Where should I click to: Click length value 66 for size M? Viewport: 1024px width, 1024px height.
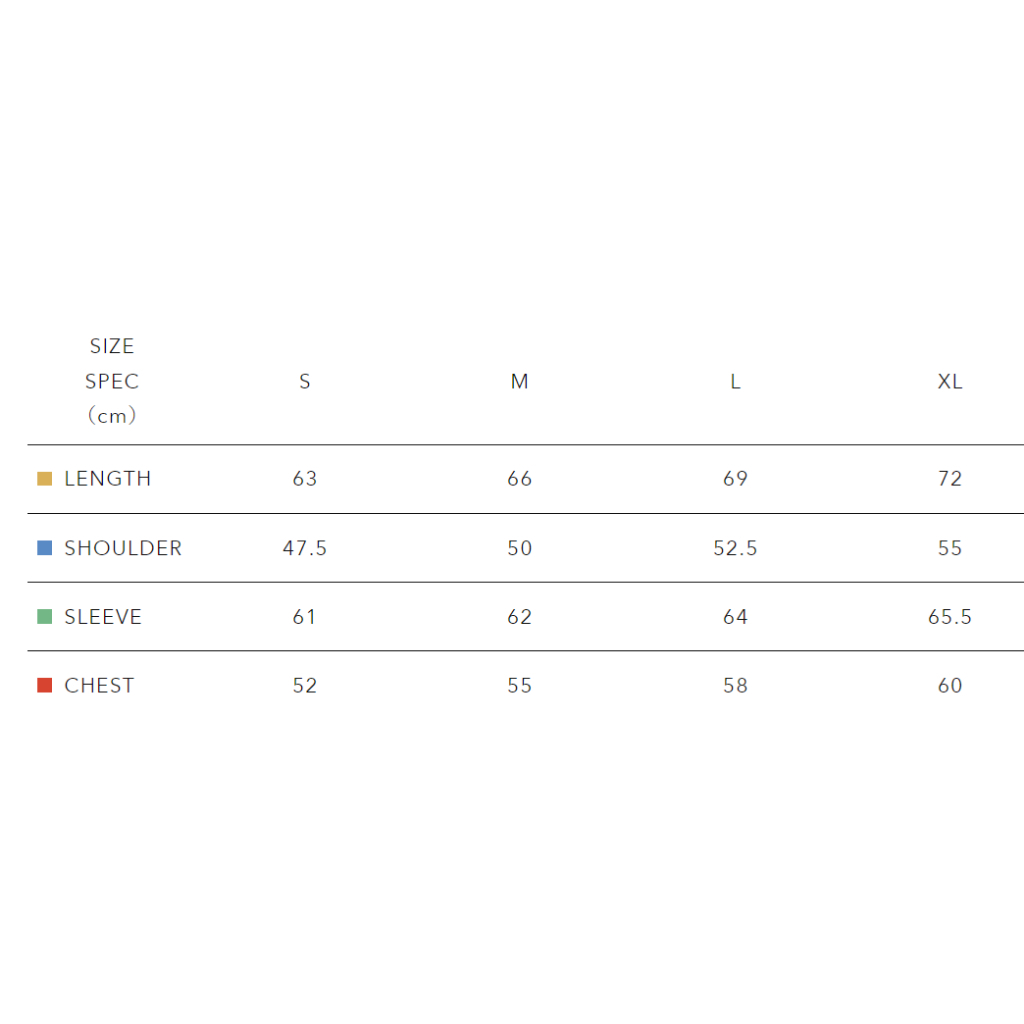click(x=520, y=479)
